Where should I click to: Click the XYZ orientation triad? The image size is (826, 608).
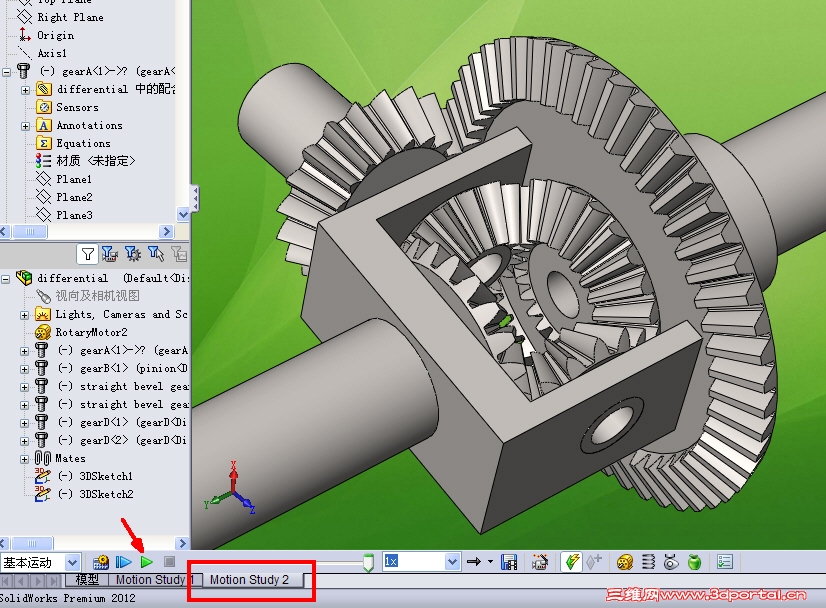230,488
